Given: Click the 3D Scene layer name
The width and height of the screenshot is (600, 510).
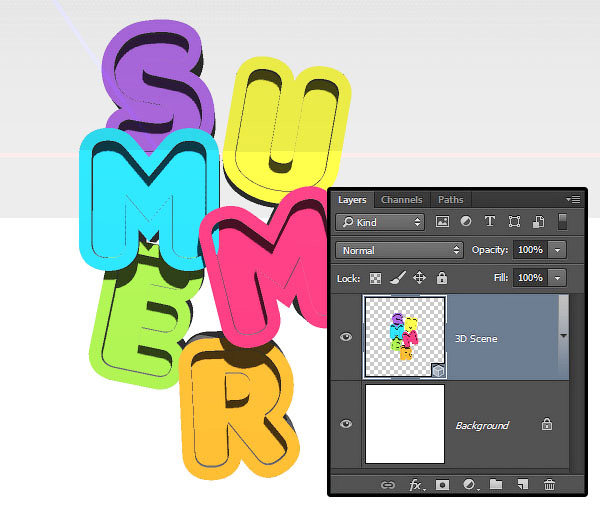Looking at the screenshot, I should click(x=476, y=339).
